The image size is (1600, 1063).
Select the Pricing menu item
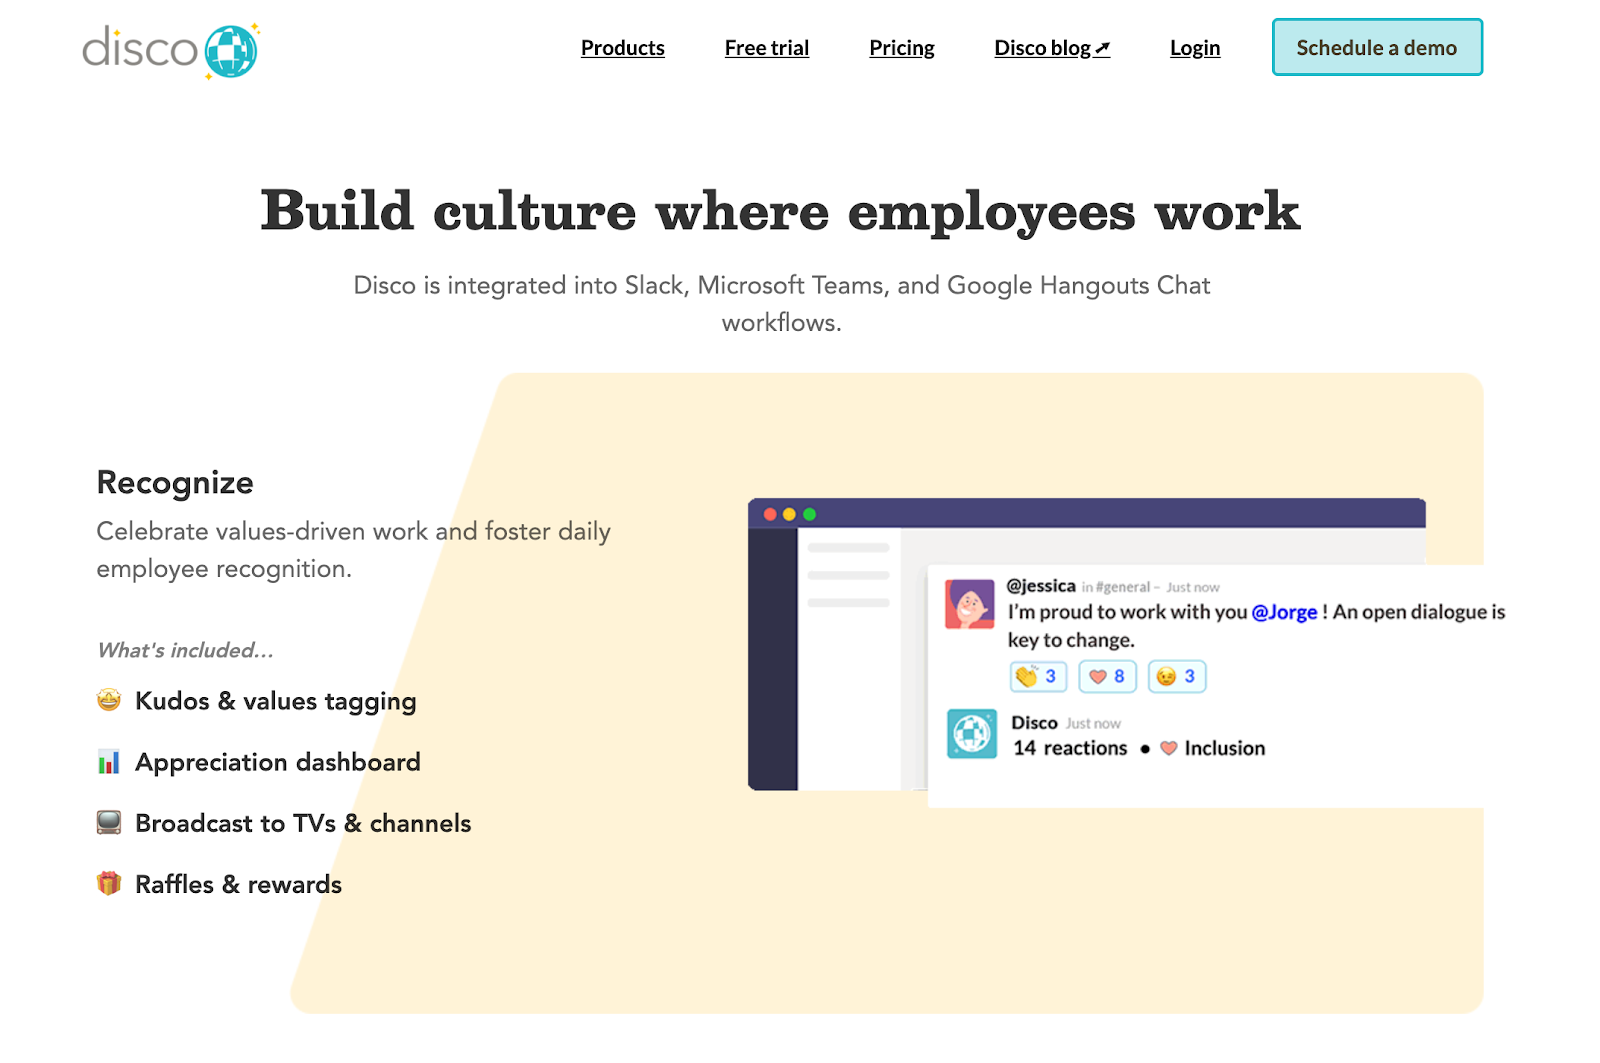coord(900,47)
